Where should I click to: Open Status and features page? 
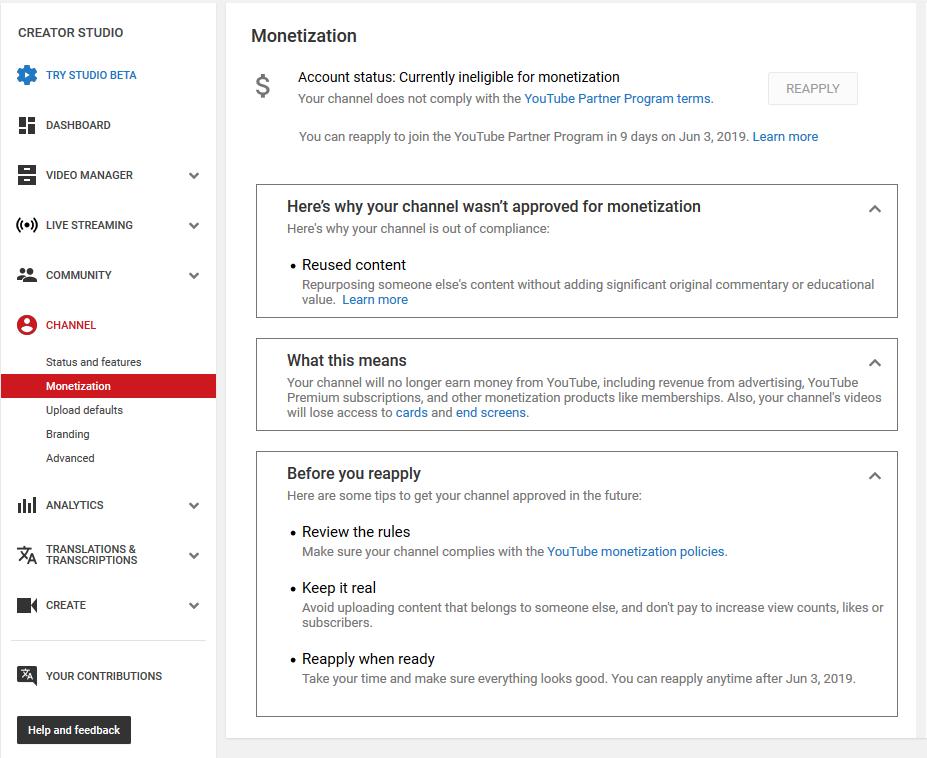click(93, 362)
